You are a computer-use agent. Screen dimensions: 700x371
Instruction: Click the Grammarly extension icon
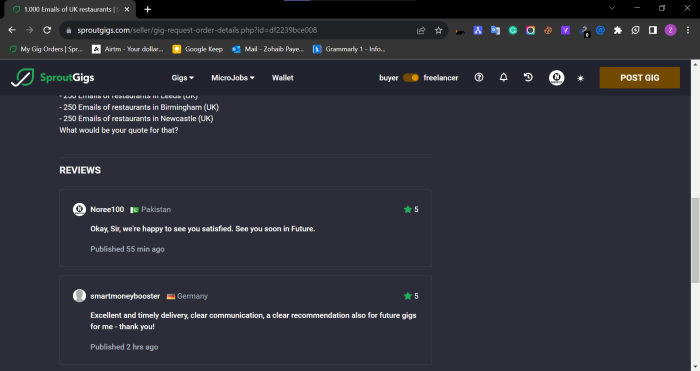[513, 30]
